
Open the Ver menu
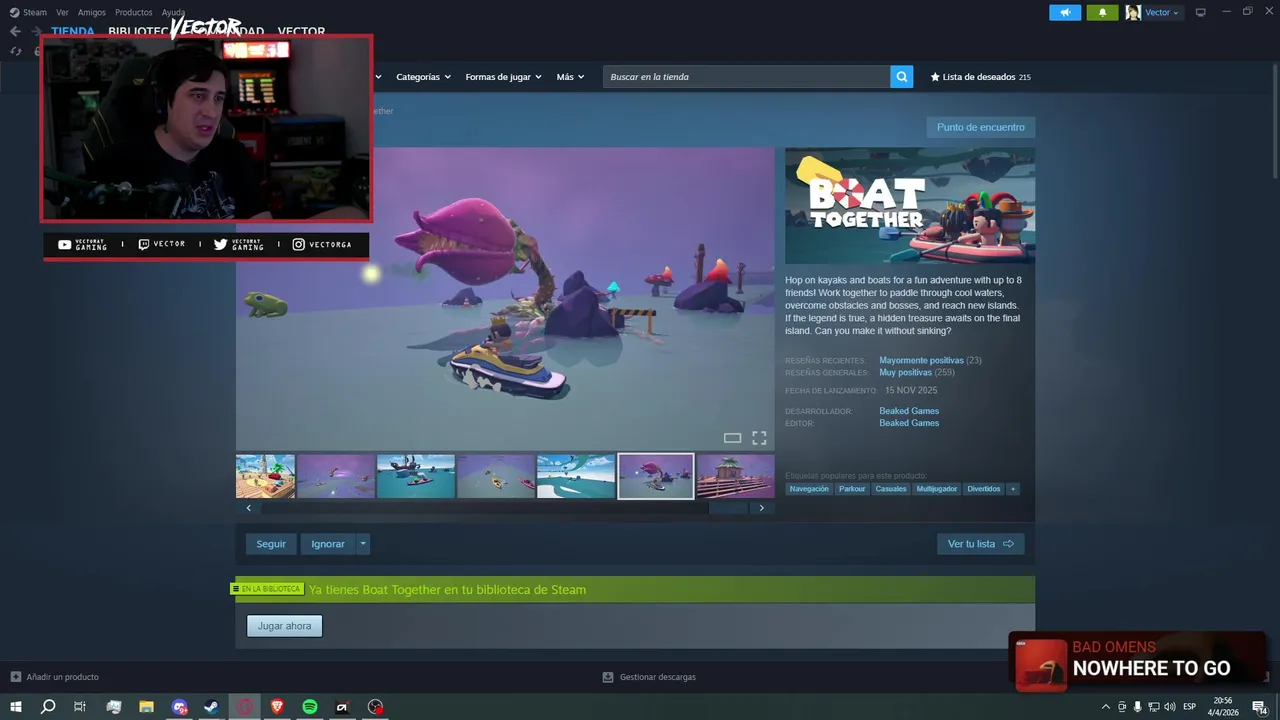tap(62, 12)
